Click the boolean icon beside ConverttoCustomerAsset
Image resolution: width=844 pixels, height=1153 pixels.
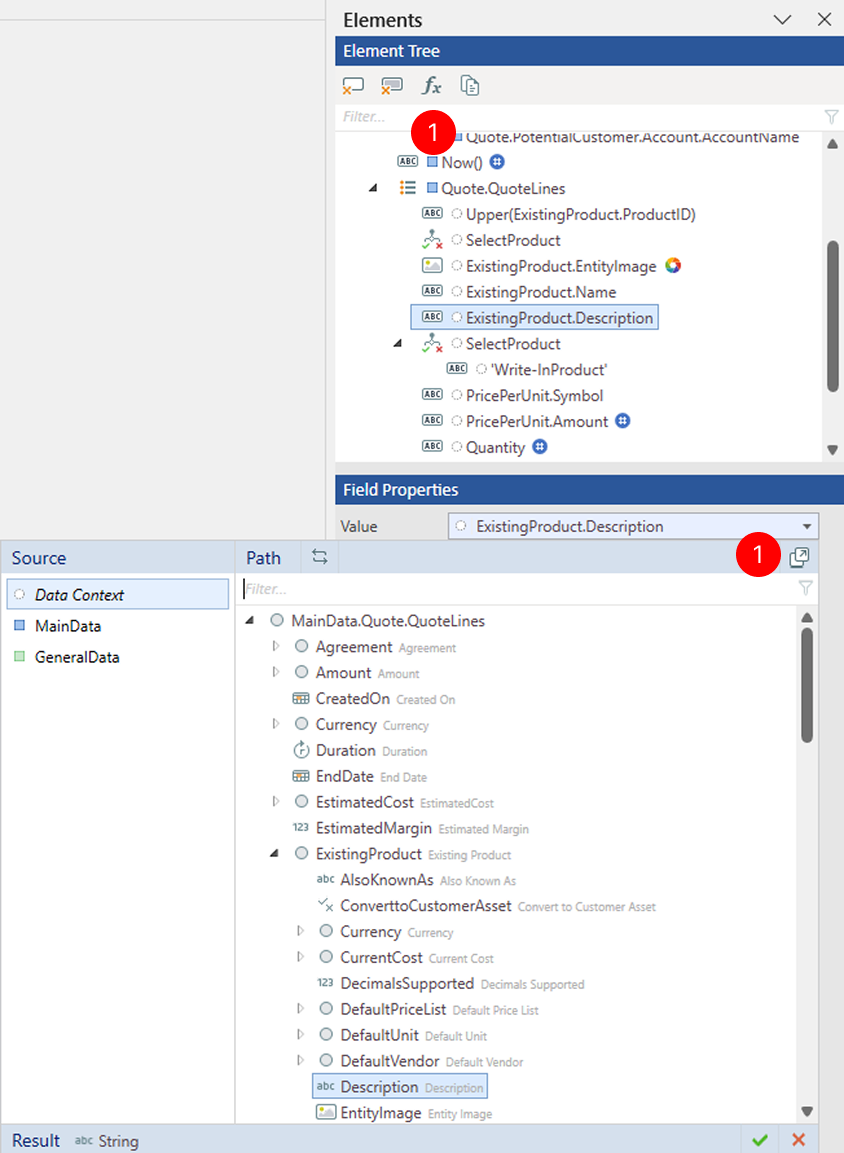click(325, 905)
